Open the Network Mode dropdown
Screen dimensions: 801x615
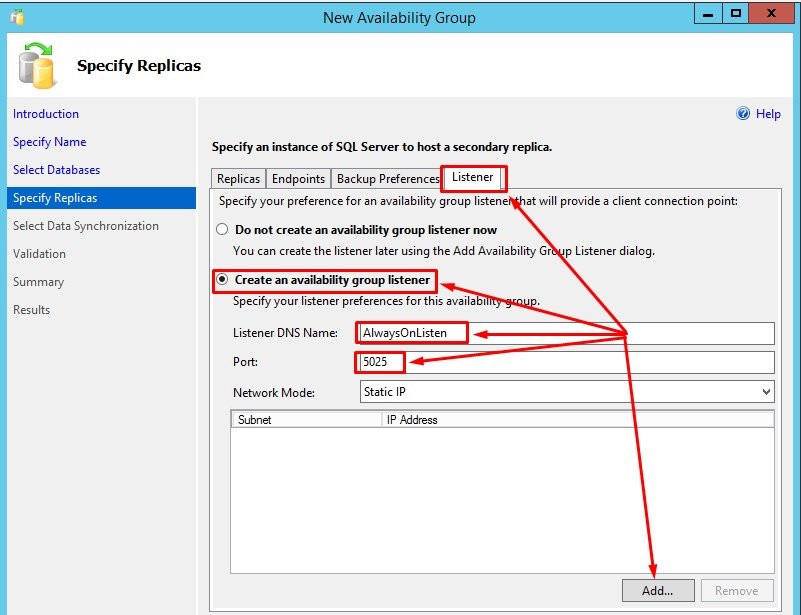tap(566, 392)
